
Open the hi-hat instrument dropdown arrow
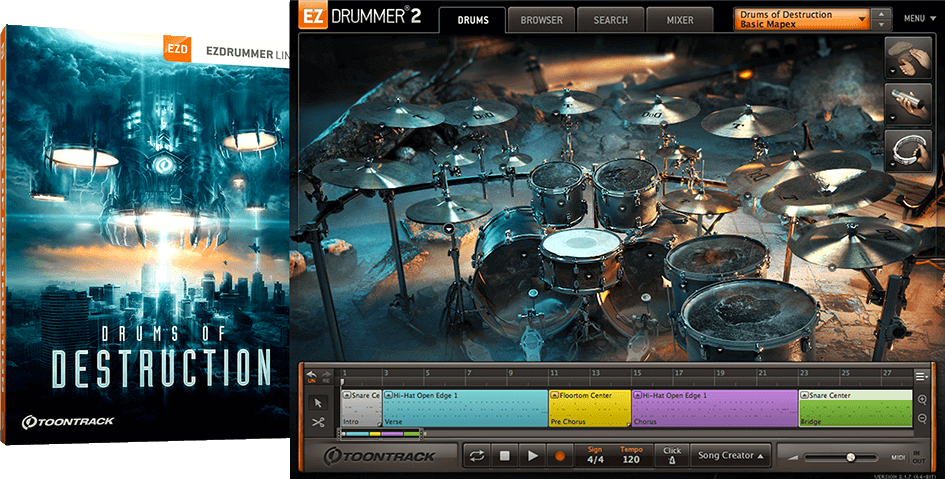[x=448, y=228]
